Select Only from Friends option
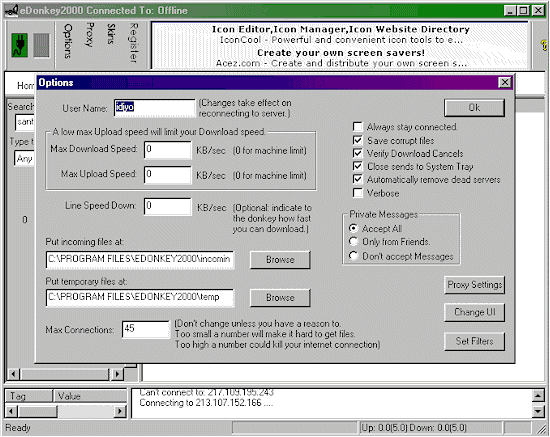 (x=354, y=242)
